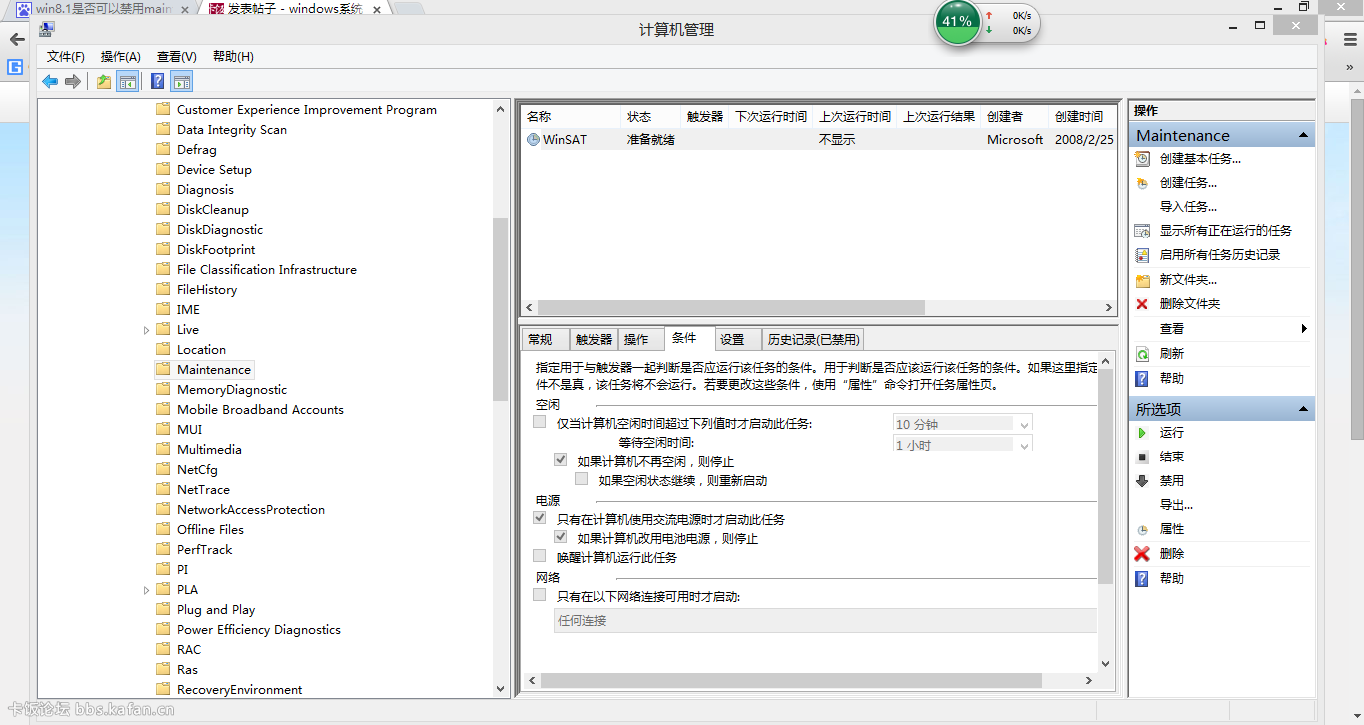This screenshot has height=725, width=1364.
Task: Click the Defrag folder icon
Action: point(163,149)
